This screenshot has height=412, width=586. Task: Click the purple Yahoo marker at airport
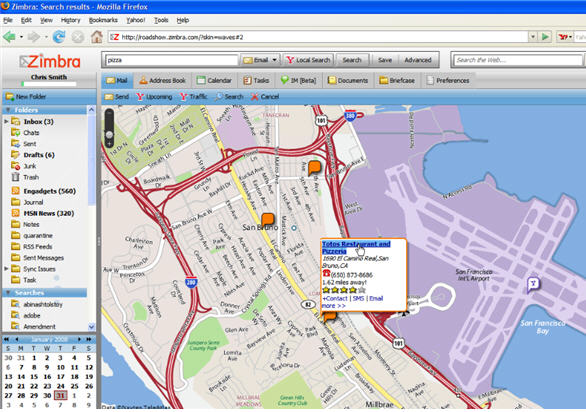click(533, 285)
